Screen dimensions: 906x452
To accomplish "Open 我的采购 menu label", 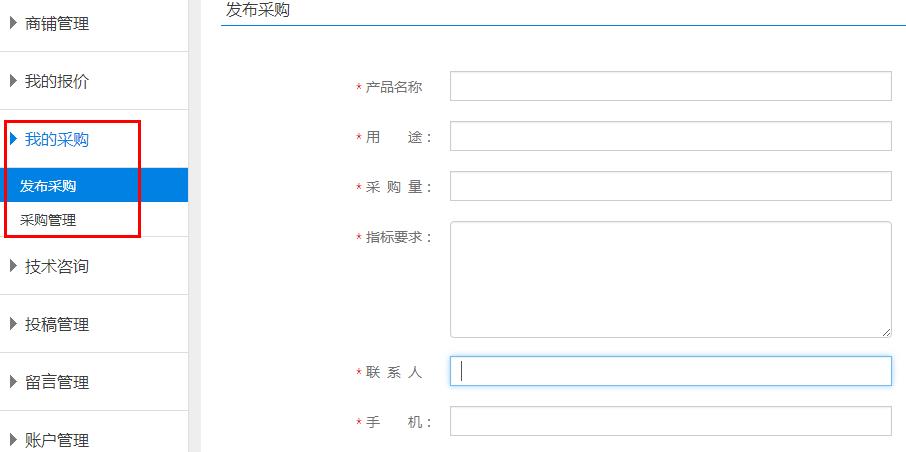I will (x=57, y=139).
